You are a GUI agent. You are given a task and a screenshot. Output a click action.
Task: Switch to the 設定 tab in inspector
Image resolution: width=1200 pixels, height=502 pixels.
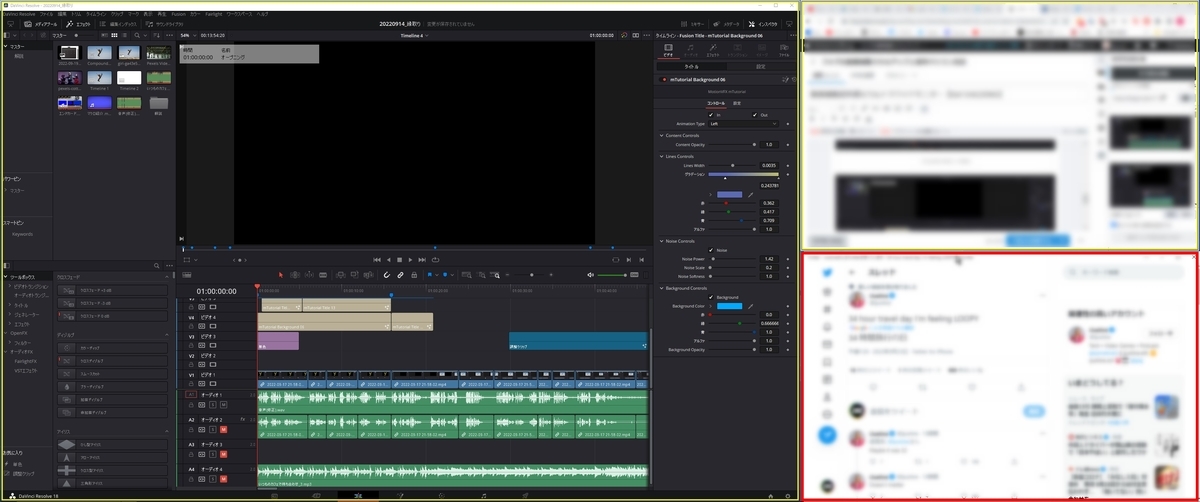(761, 66)
